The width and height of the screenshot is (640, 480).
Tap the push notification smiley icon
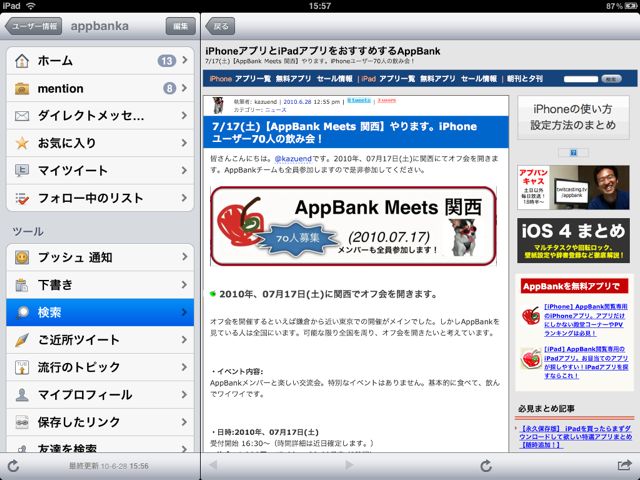[22, 257]
